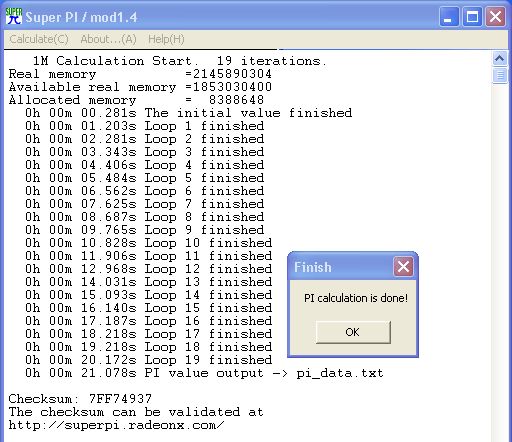Close the Super PI main window
Screen dimensions: 512x442
495,17
